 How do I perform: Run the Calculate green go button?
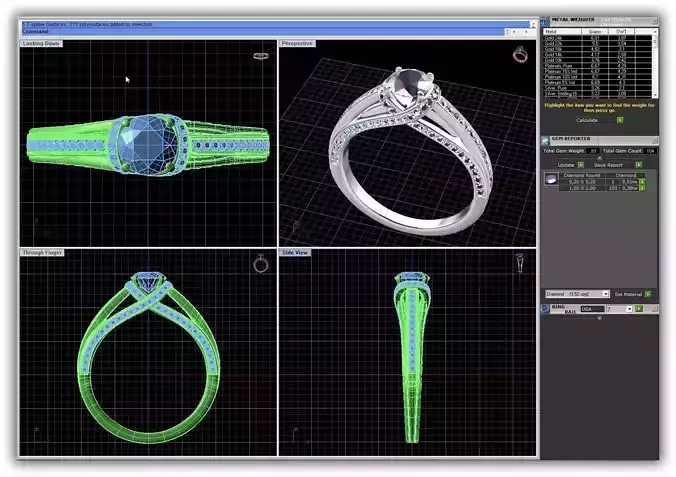pyautogui.click(x=620, y=120)
